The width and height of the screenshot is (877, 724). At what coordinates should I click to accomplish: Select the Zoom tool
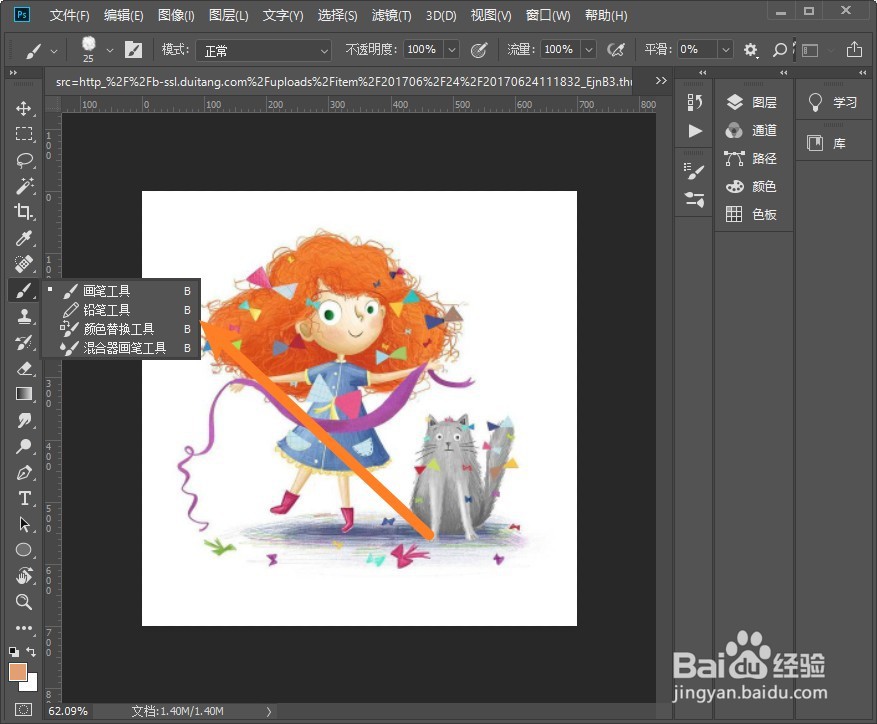tap(23, 602)
